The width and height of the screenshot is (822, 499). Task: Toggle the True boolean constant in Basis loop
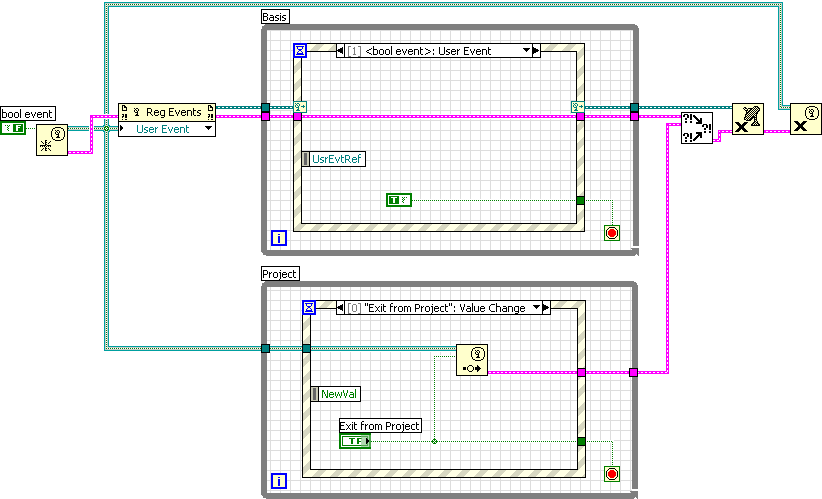tap(399, 200)
